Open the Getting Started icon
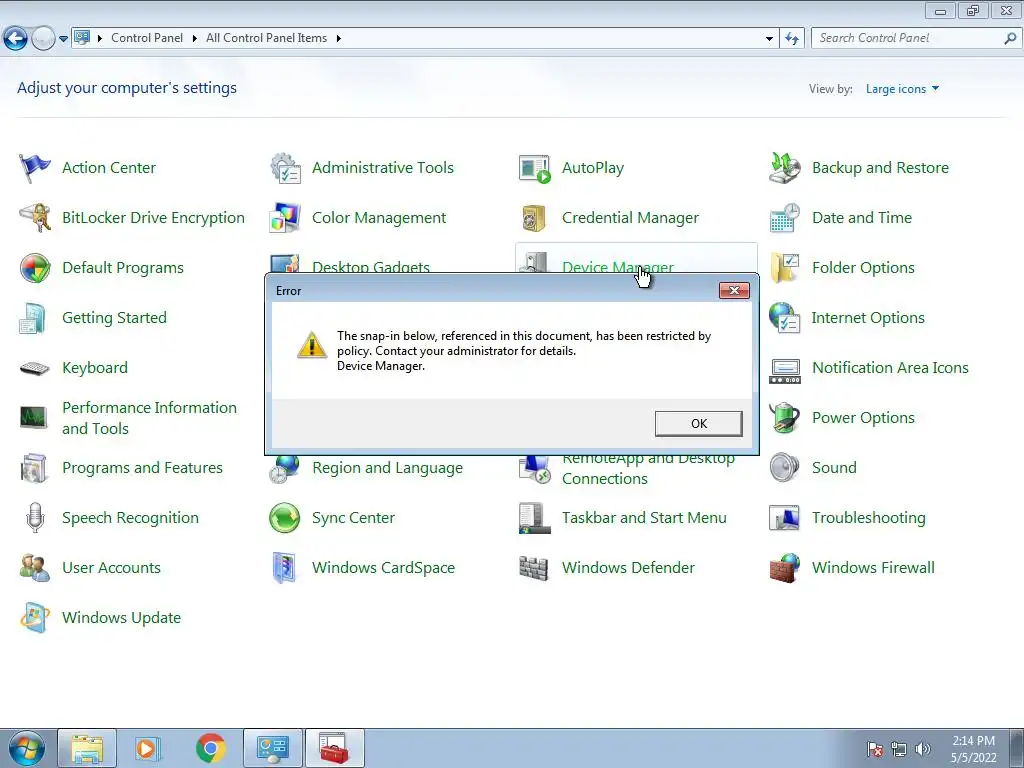1024x768 pixels. coord(33,318)
